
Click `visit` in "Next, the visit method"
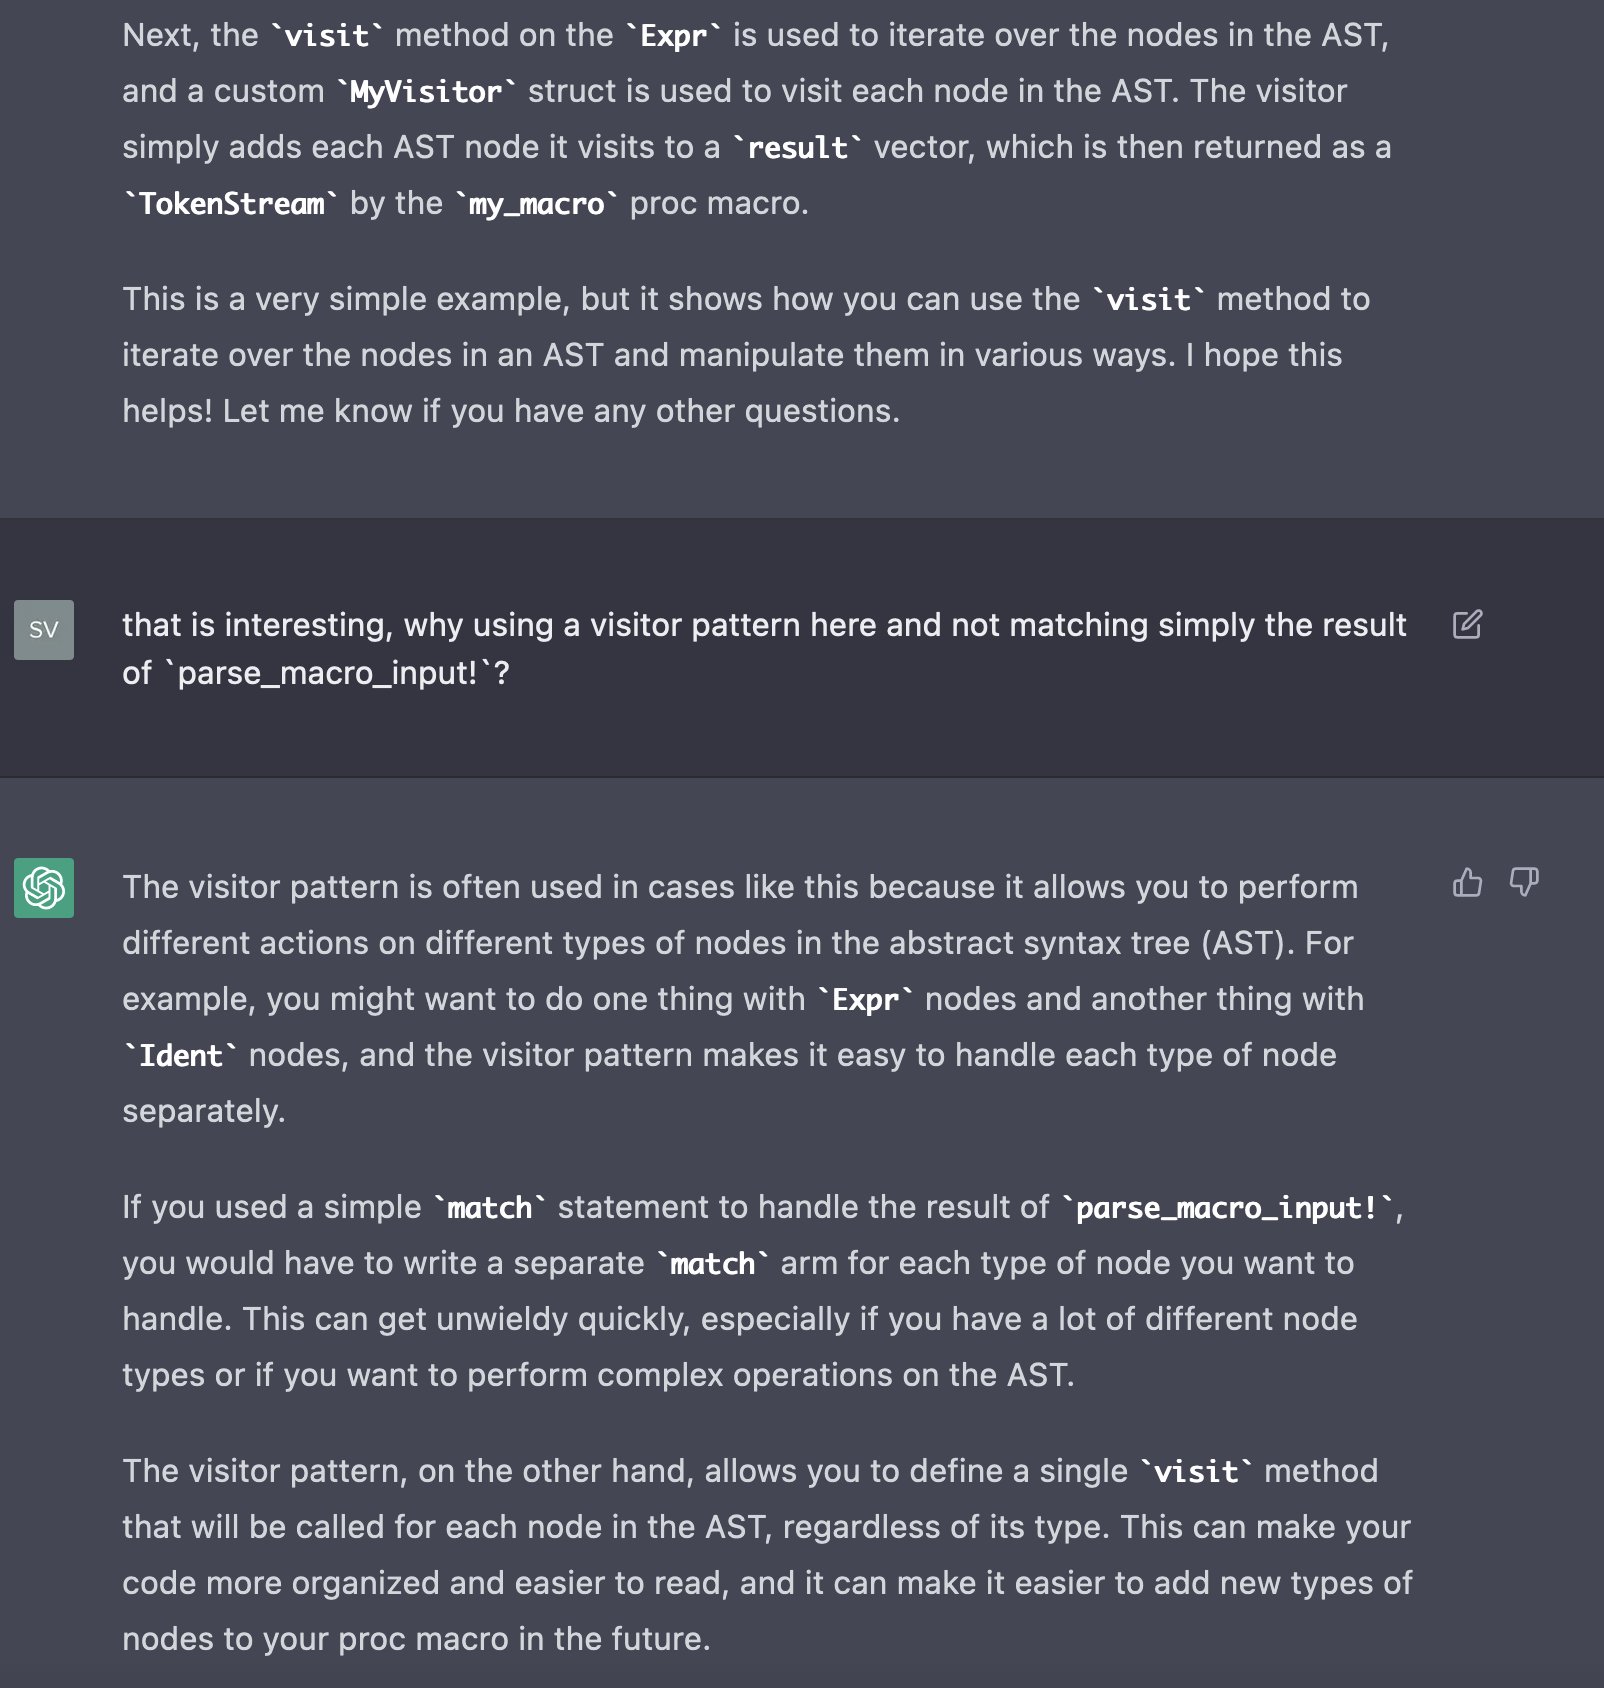(x=327, y=36)
